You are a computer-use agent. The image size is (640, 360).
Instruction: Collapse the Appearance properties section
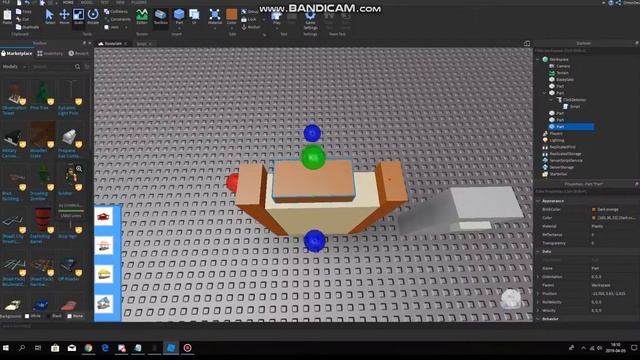click(x=538, y=201)
